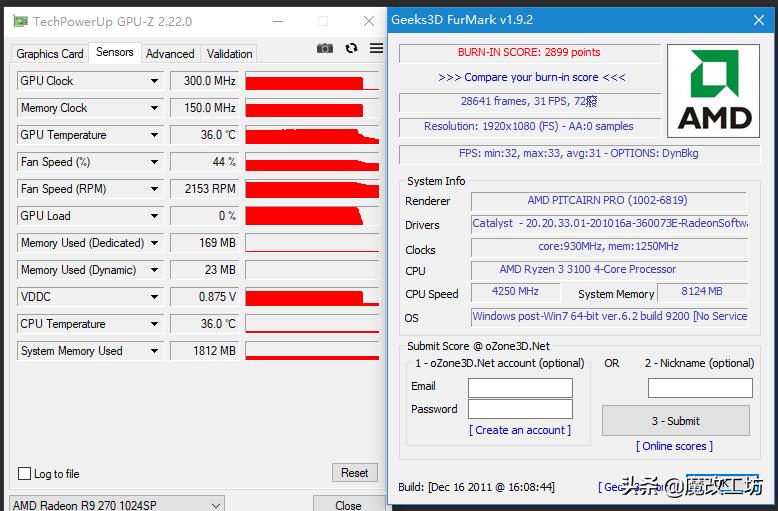Click the Close button in GPU-Z
The height and width of the screenshot is (511, 778).
(348, 505)
